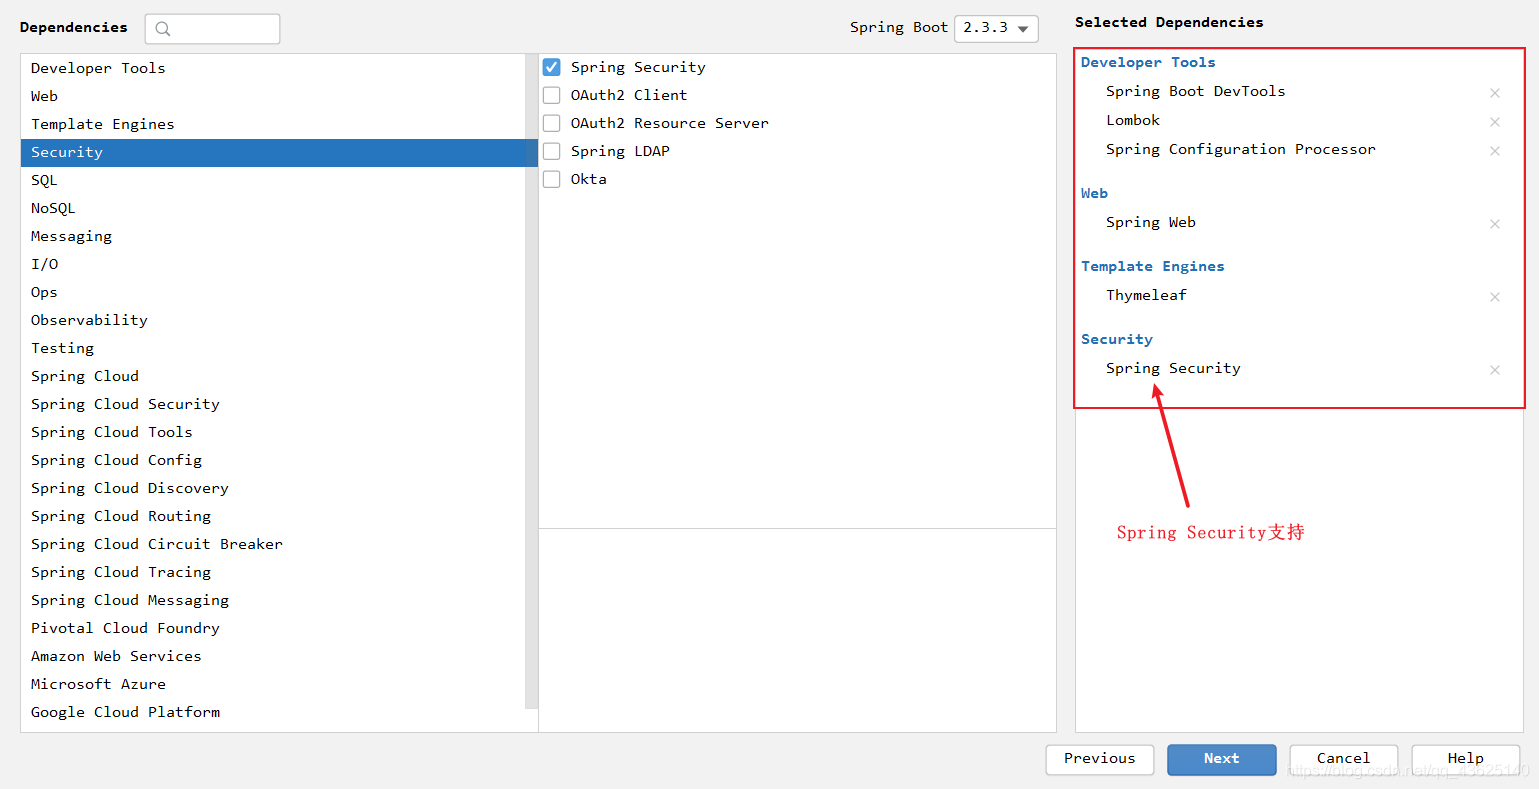Select the Spring Cloud Security category
Viewport: 1539px width, 789px height.
click(273, 404)
